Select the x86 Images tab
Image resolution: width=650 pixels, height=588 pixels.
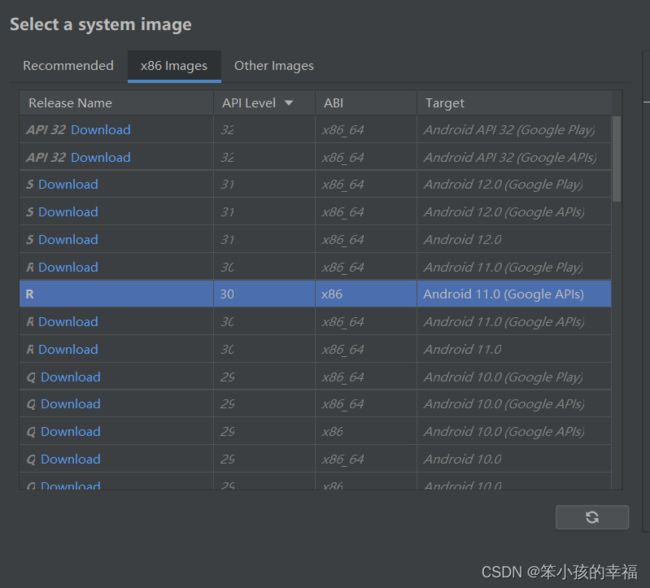(x=174, y=66)
